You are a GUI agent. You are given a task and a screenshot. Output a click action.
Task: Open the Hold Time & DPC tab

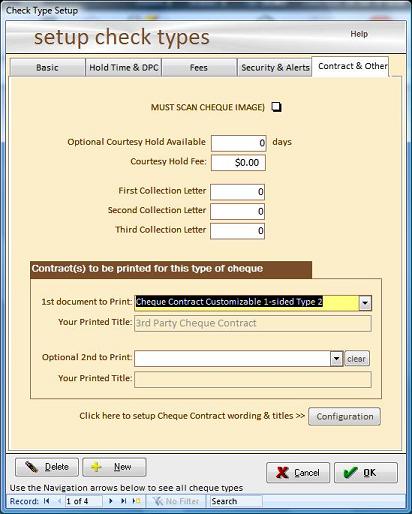[x=124, y=68]
